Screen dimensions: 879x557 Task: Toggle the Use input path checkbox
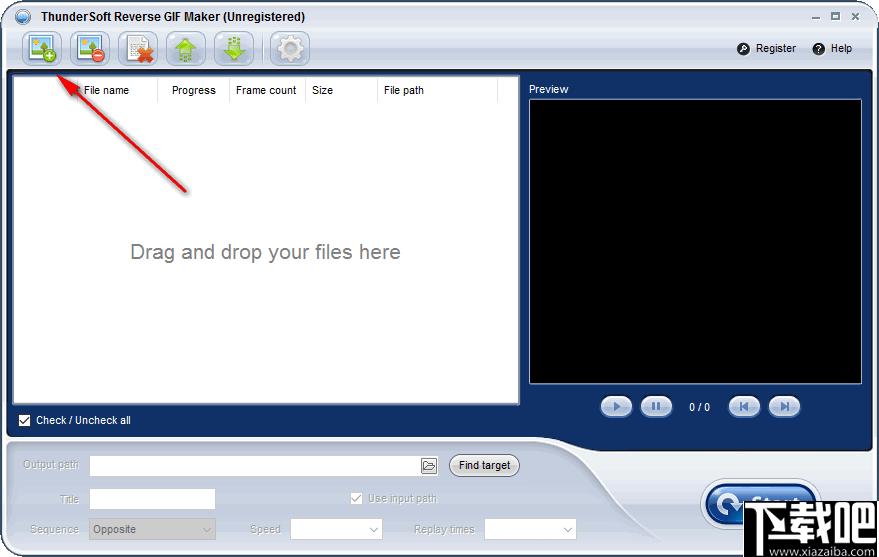tap(356, 498)
